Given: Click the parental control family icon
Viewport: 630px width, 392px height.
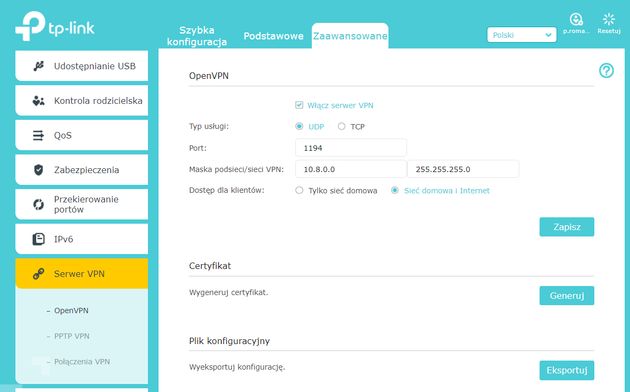Looking at the screenshot, I should 39,100.
